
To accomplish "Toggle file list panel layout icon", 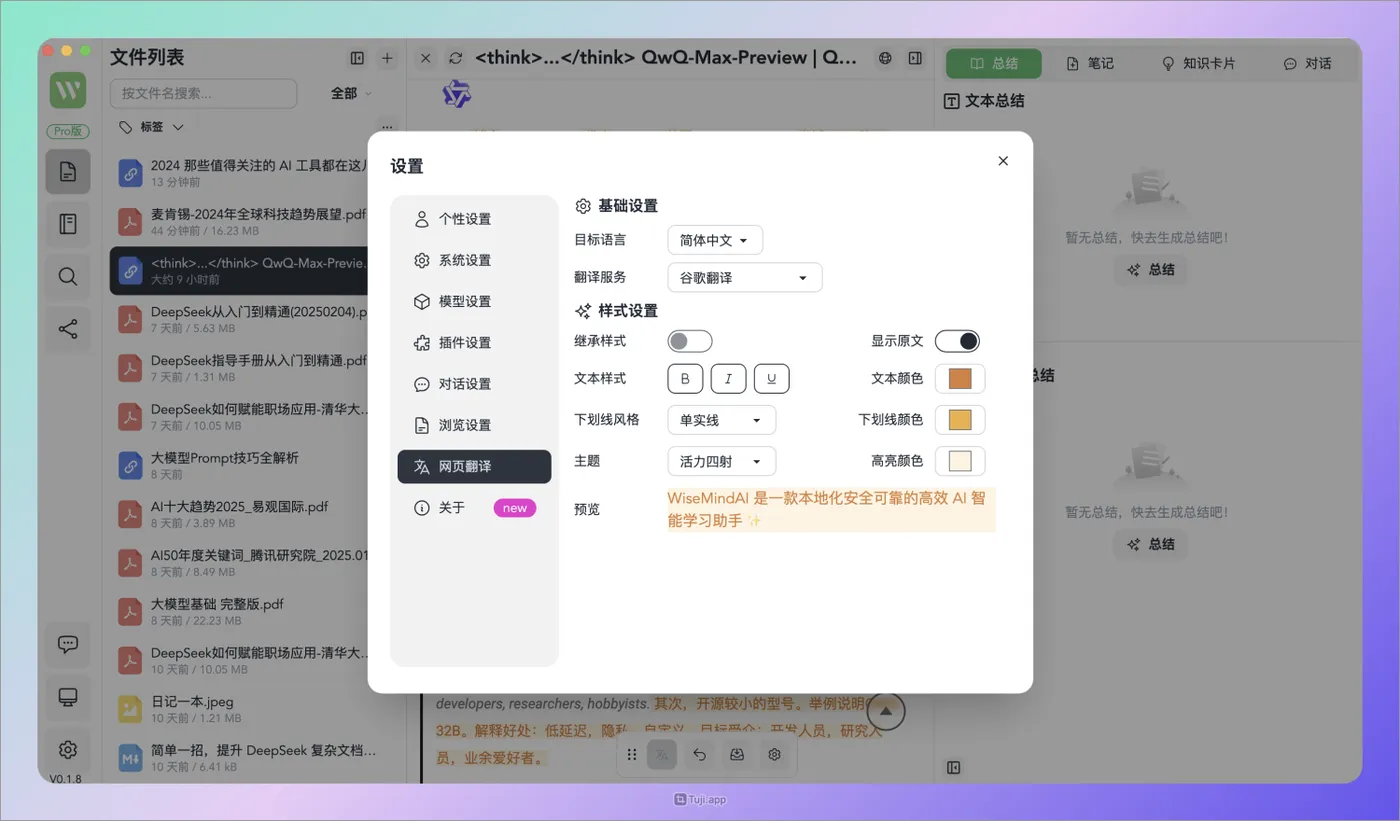I will 357,58.
